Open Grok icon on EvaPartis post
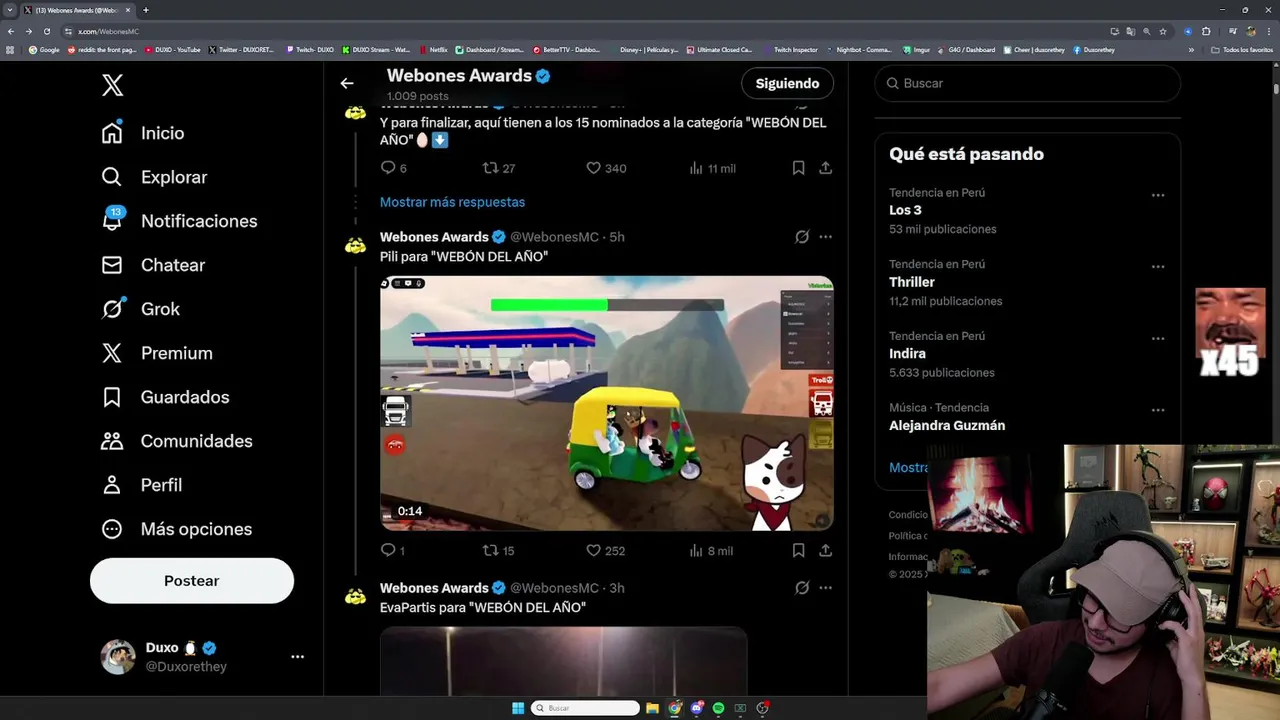Screen dimensions: 1280x720 pos(802,588)
